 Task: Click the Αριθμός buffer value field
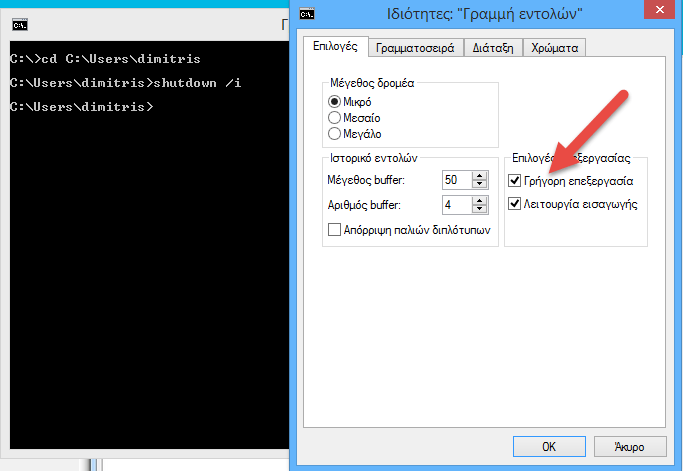click(455, 205)
